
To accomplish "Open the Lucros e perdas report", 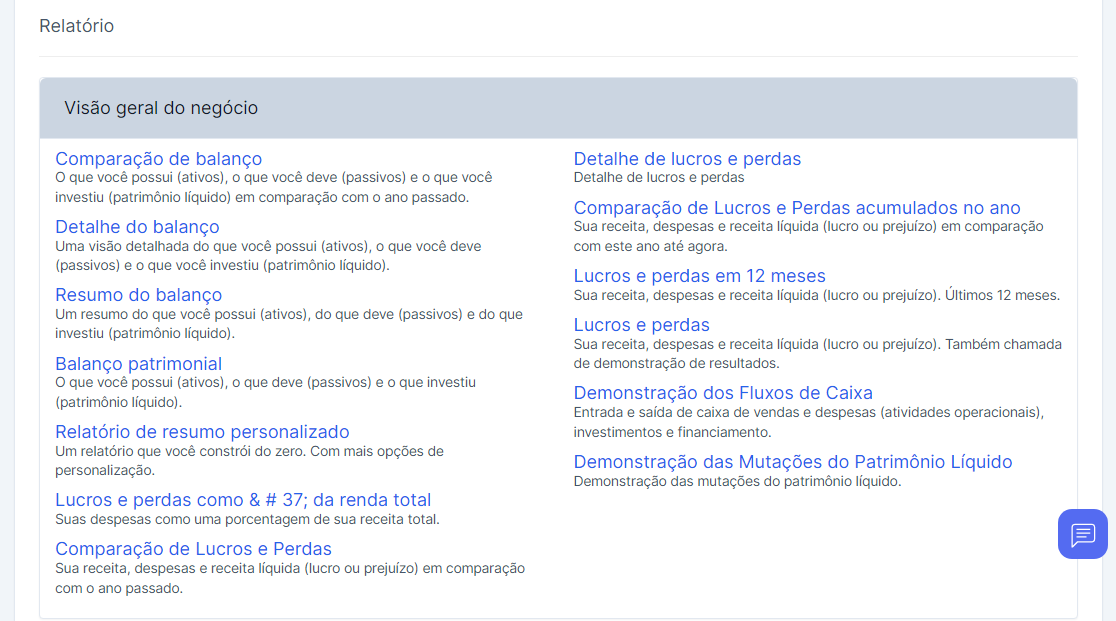I will coord(641,325).
